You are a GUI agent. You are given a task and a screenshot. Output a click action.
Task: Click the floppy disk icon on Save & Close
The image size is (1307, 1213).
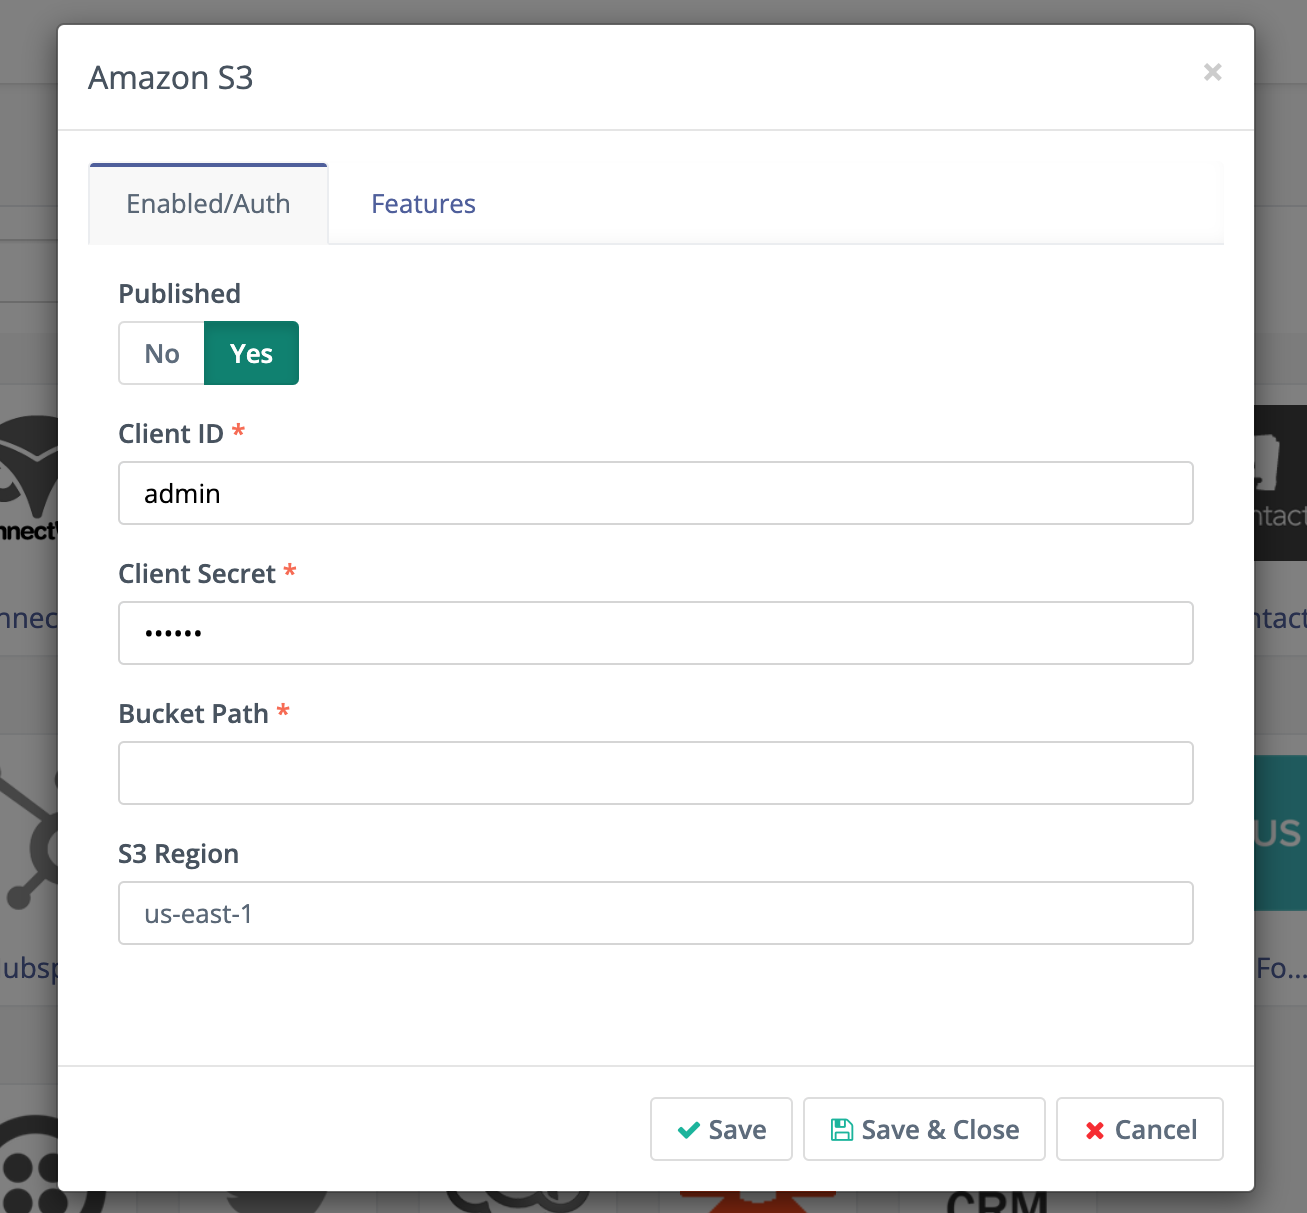pos(842,1130)
